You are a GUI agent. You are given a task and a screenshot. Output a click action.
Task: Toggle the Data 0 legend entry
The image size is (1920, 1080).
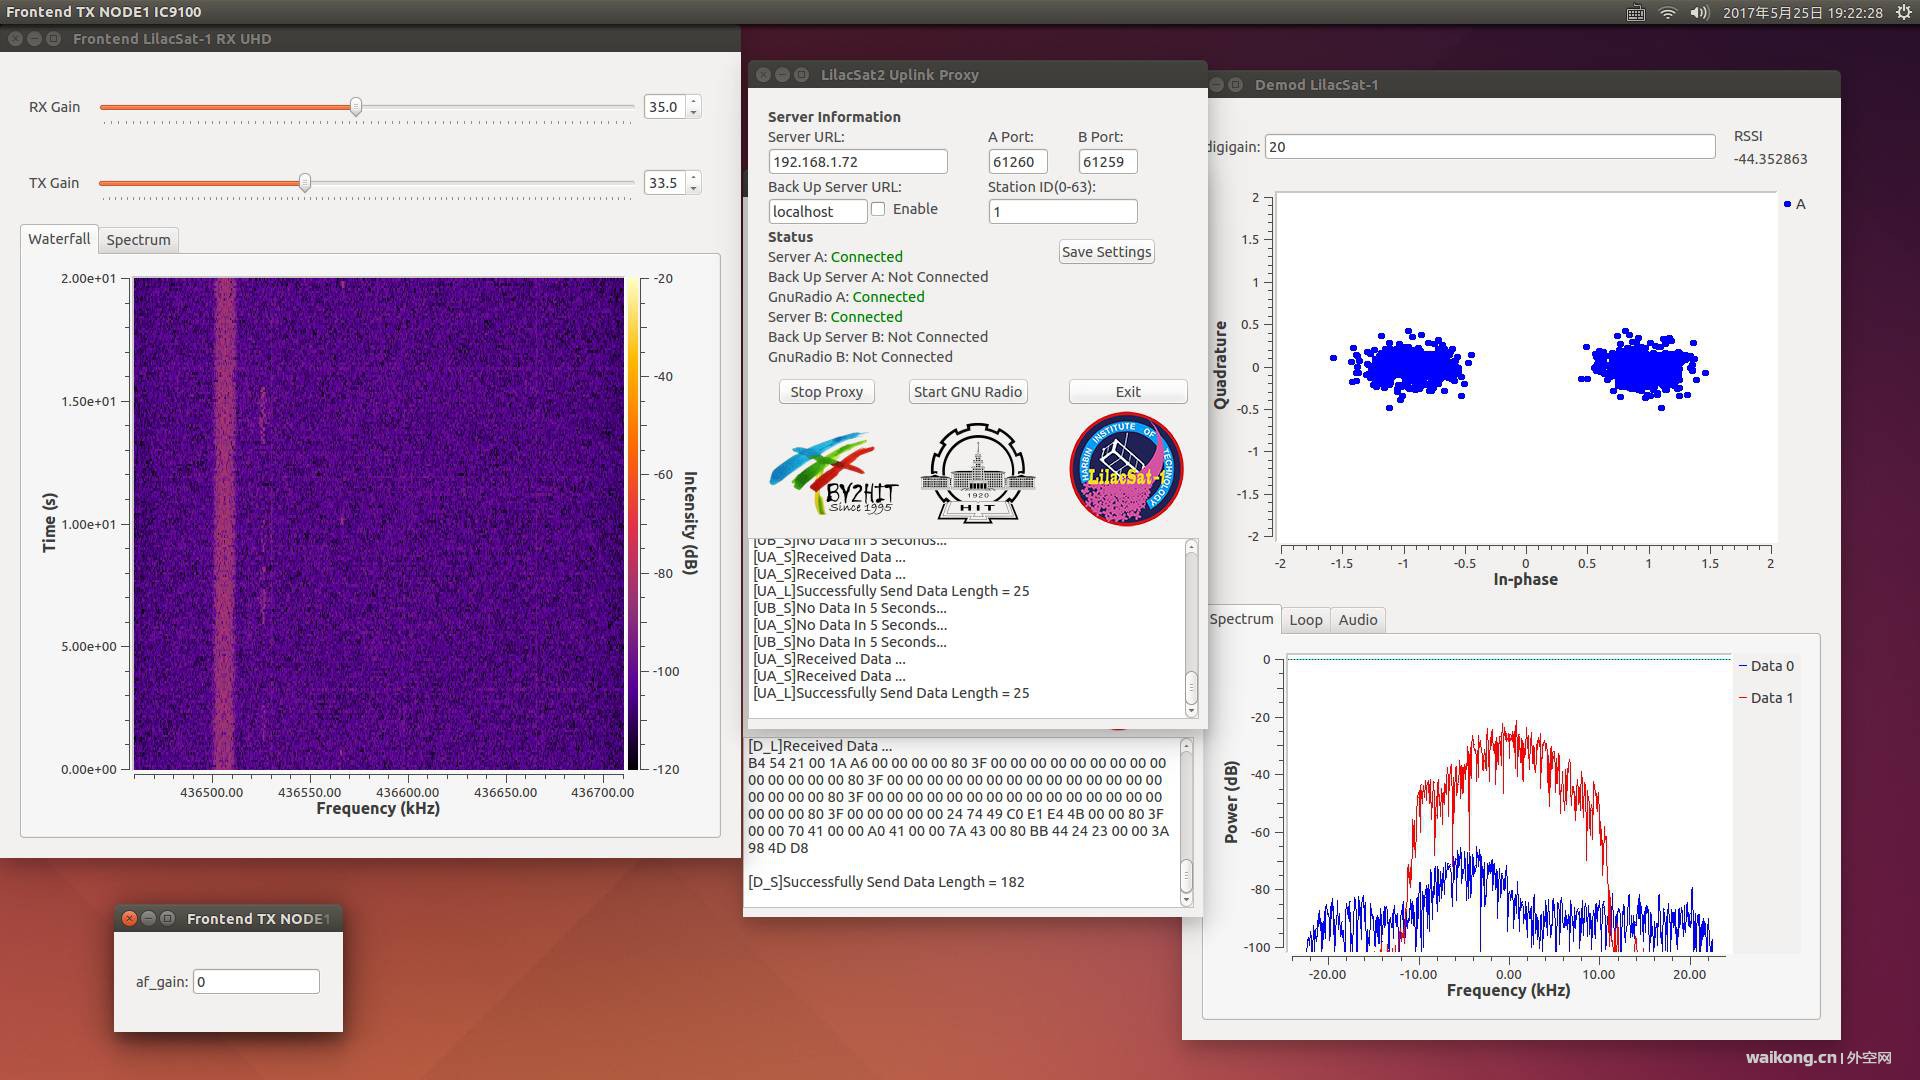(x=1766, y=666)
